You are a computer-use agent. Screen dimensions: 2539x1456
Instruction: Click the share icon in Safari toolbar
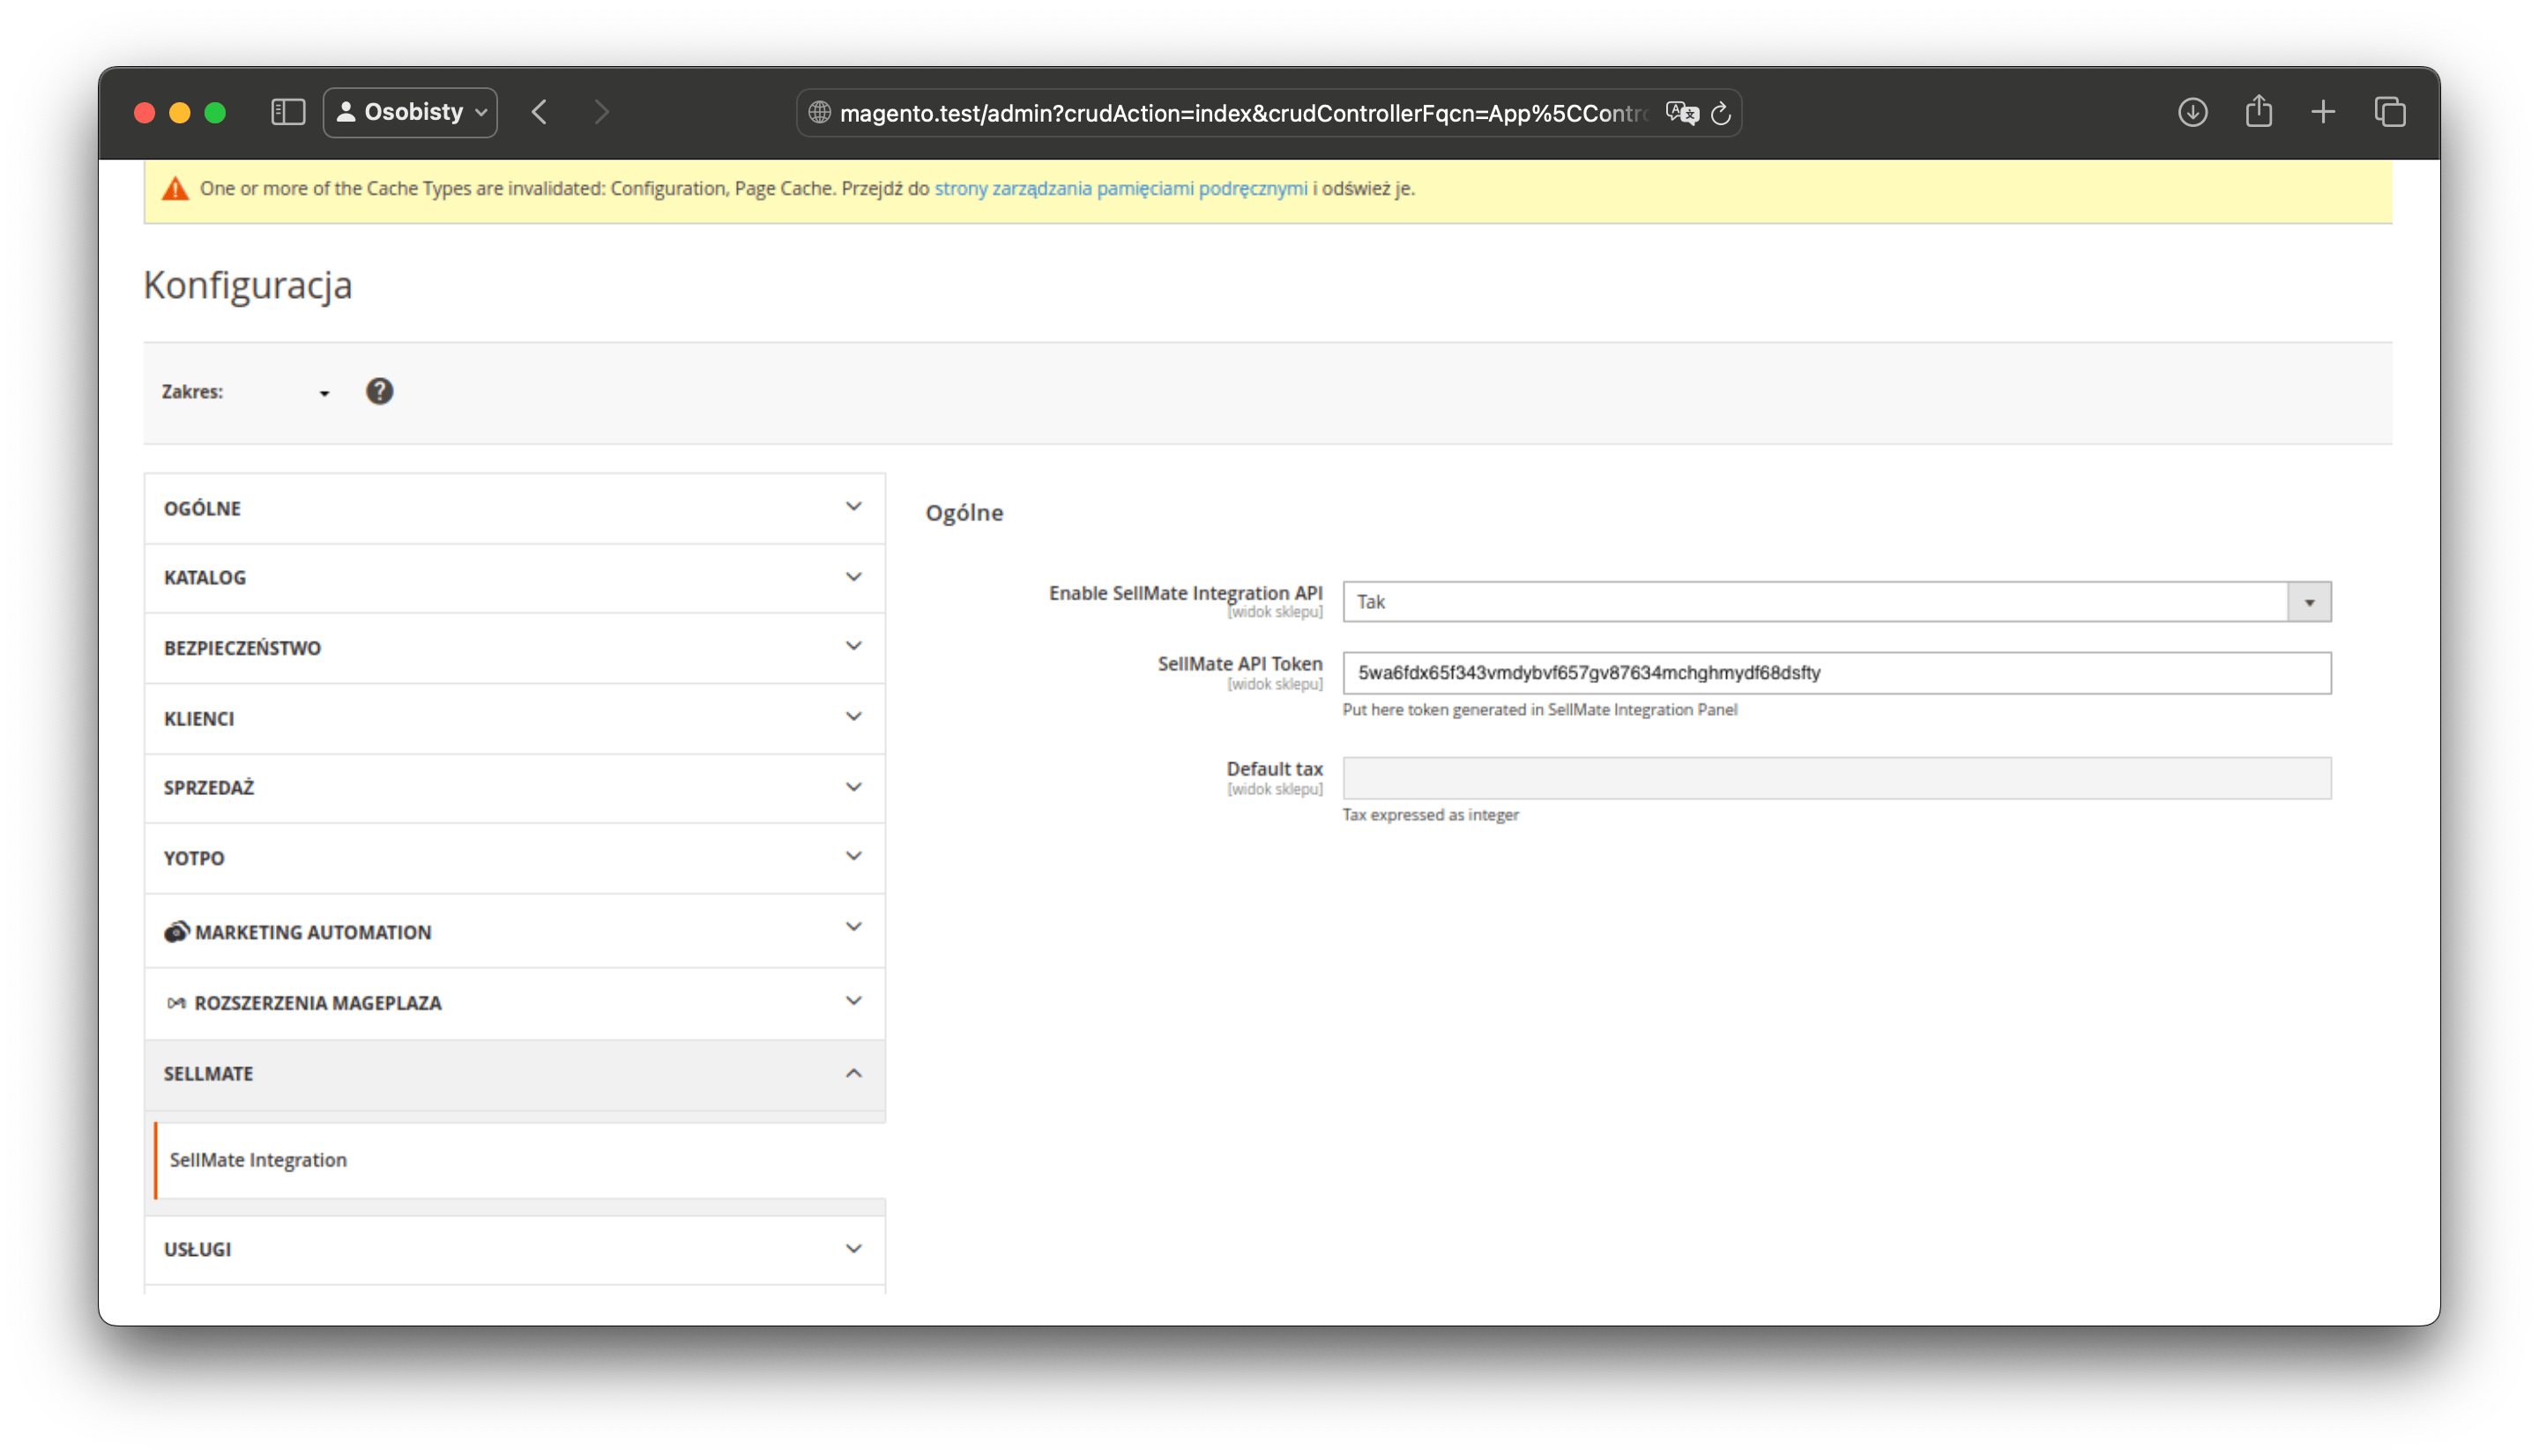pos(2258,111)
